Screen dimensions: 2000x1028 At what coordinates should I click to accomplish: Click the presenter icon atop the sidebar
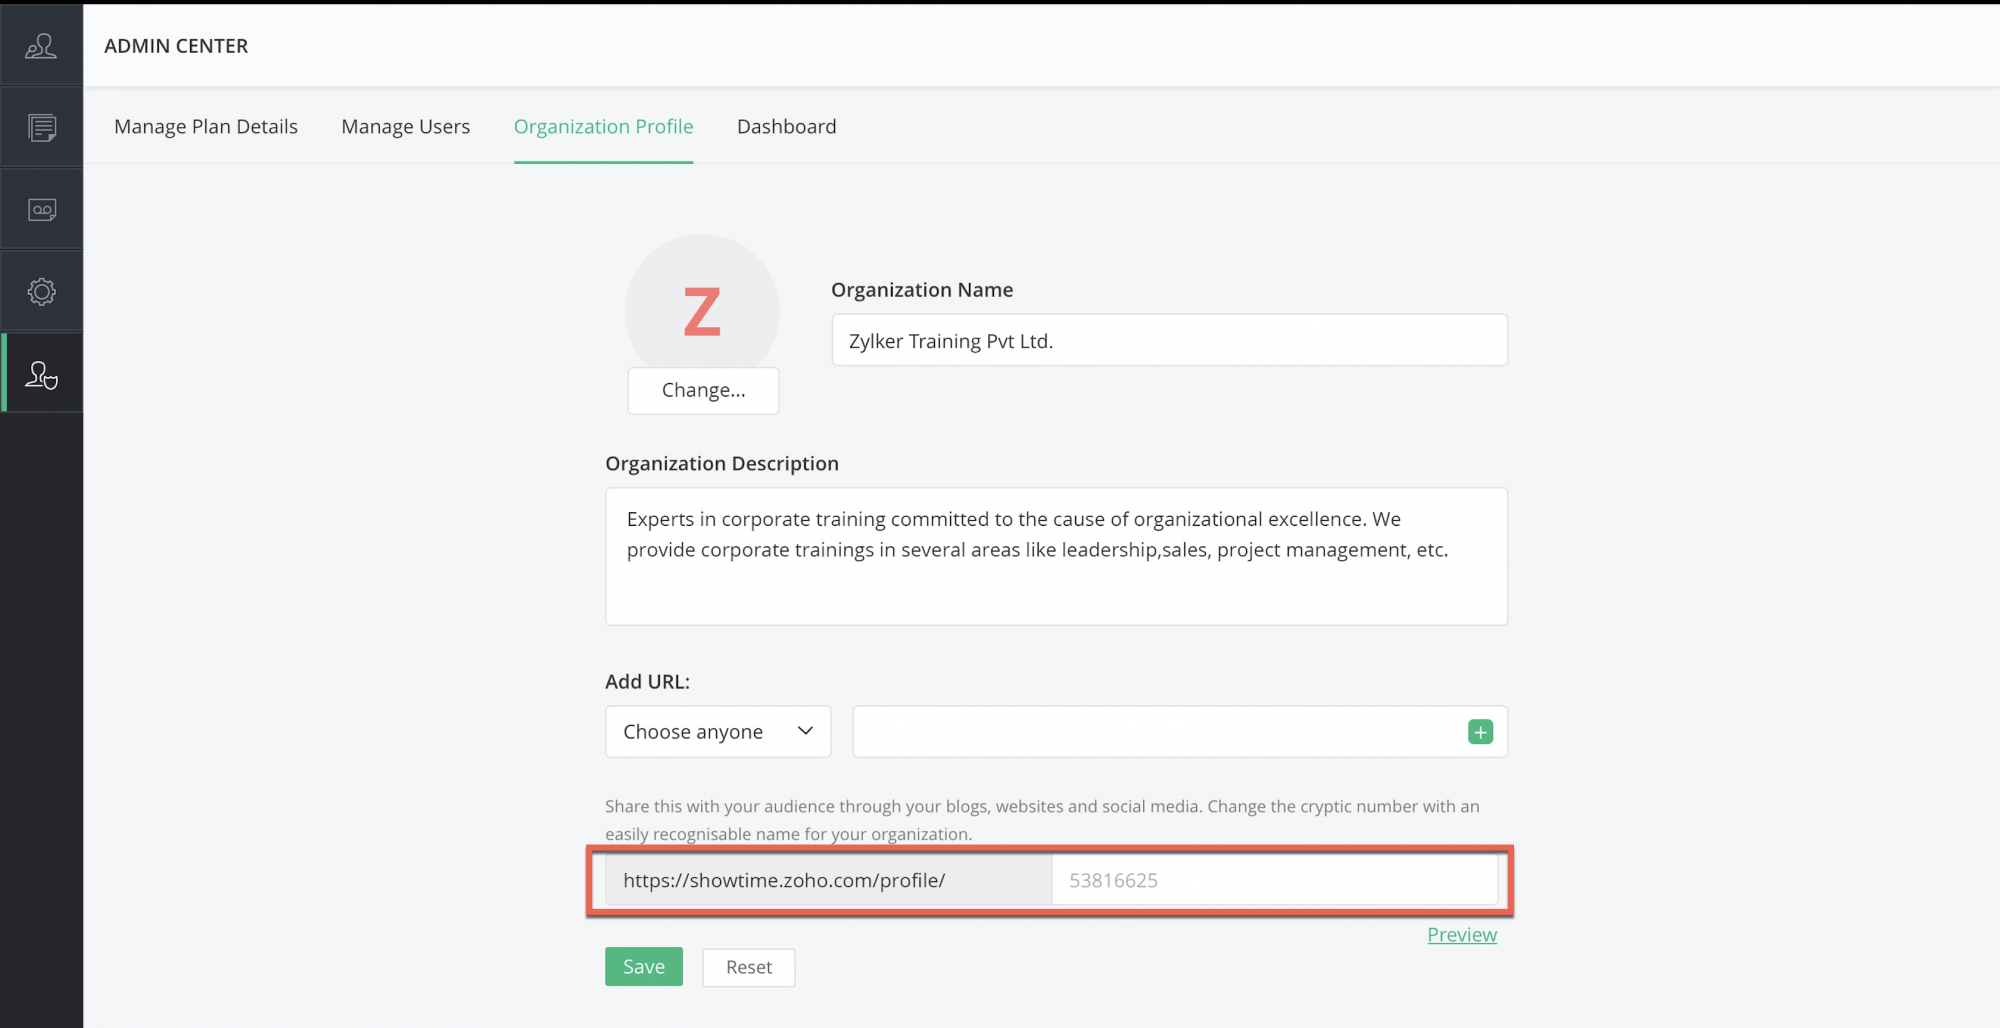click(41, 46)
